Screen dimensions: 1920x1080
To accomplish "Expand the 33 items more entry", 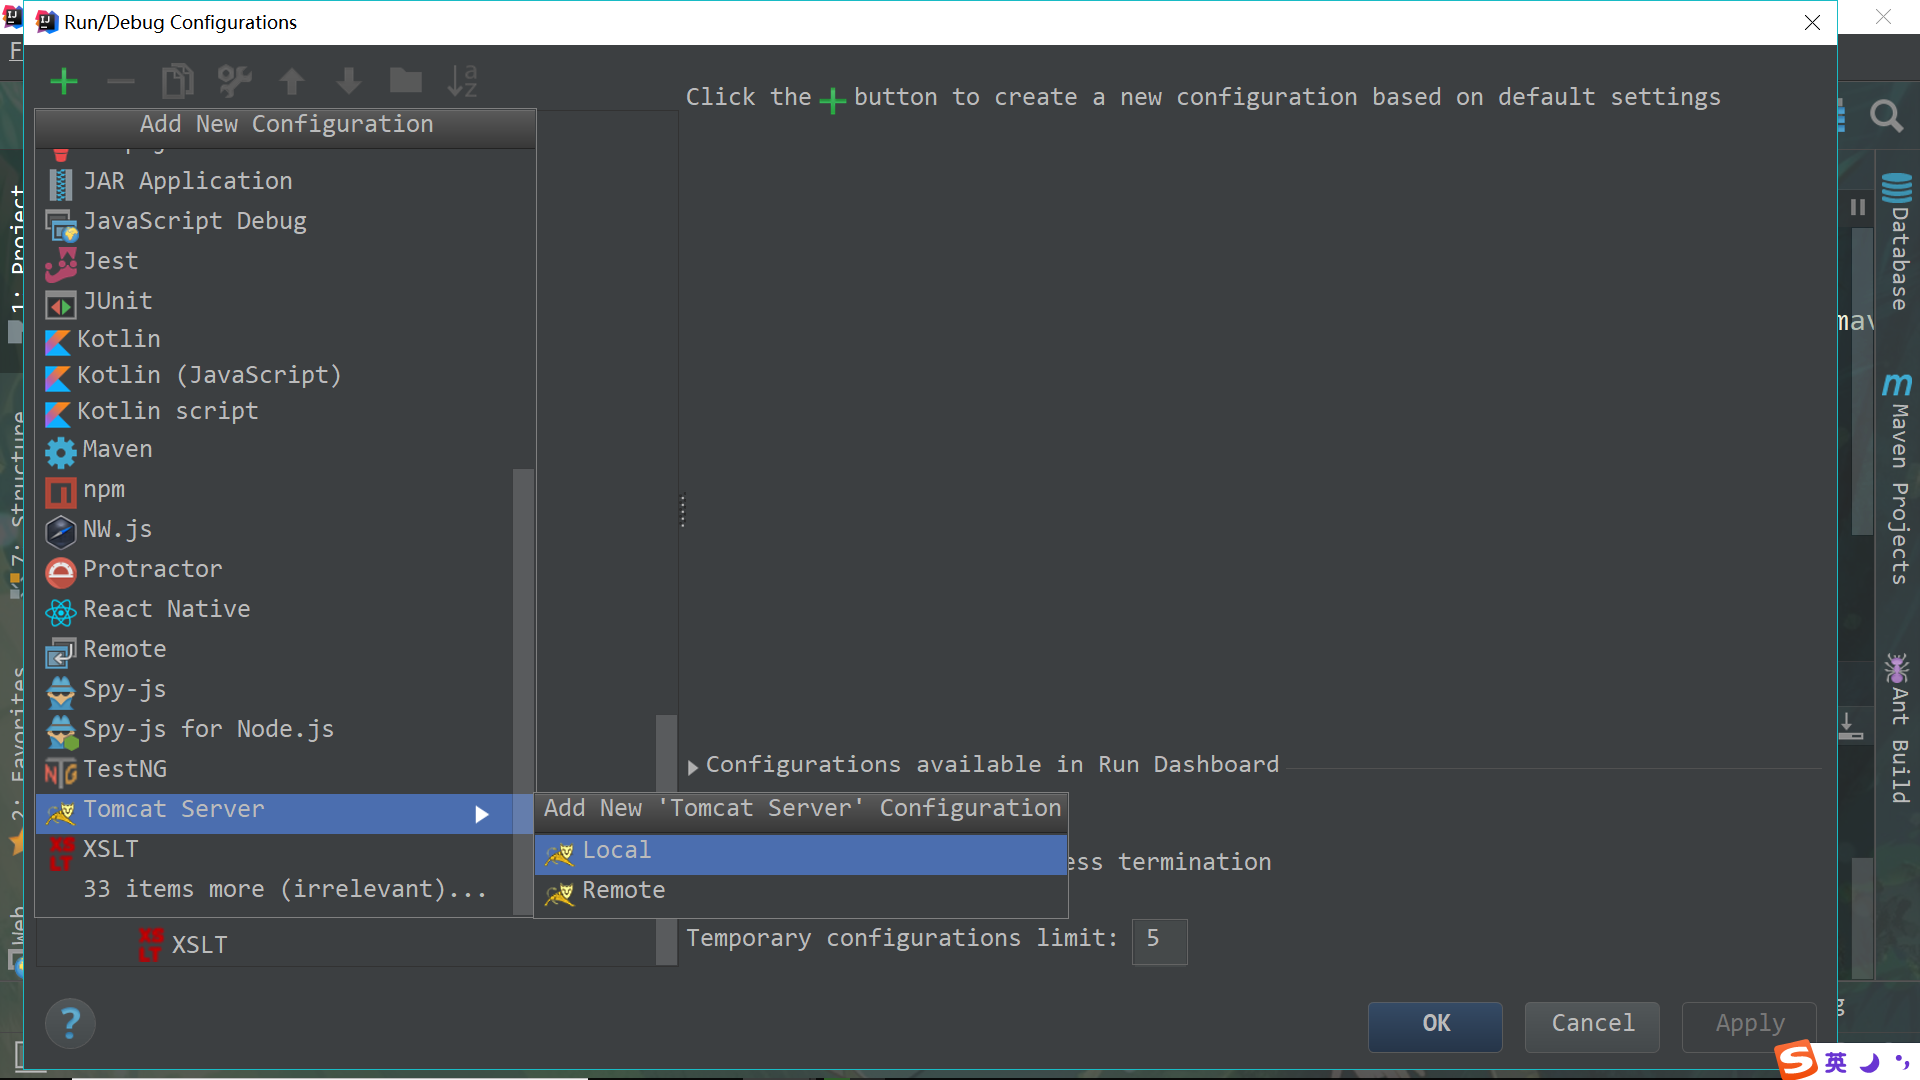I will click(284, 888).
